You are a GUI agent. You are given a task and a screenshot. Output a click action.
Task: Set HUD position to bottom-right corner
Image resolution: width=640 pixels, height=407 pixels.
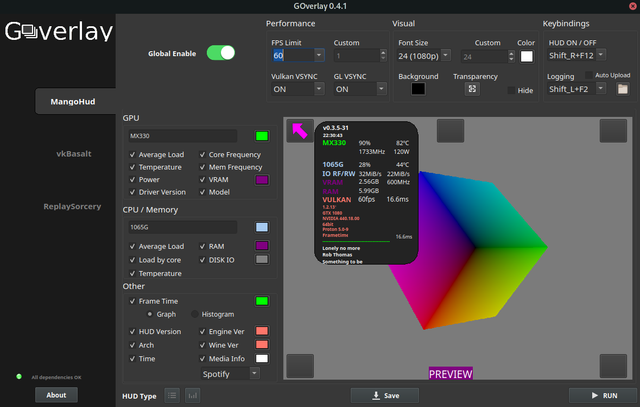613,365
